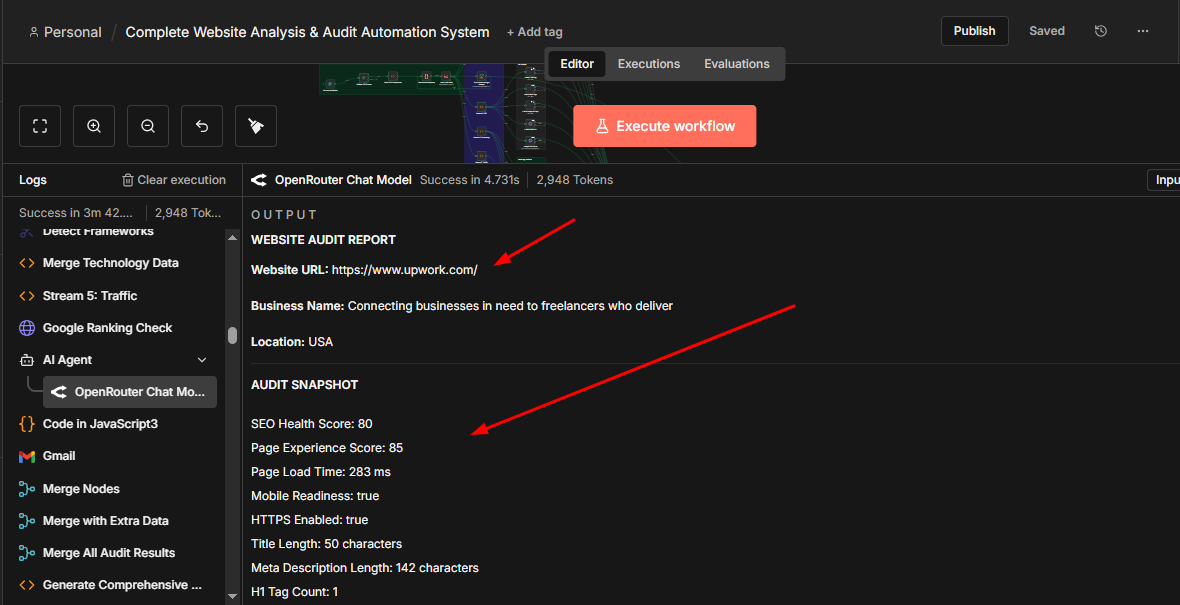Collapse the AI Agent entry with its chevron

point(202,359)
